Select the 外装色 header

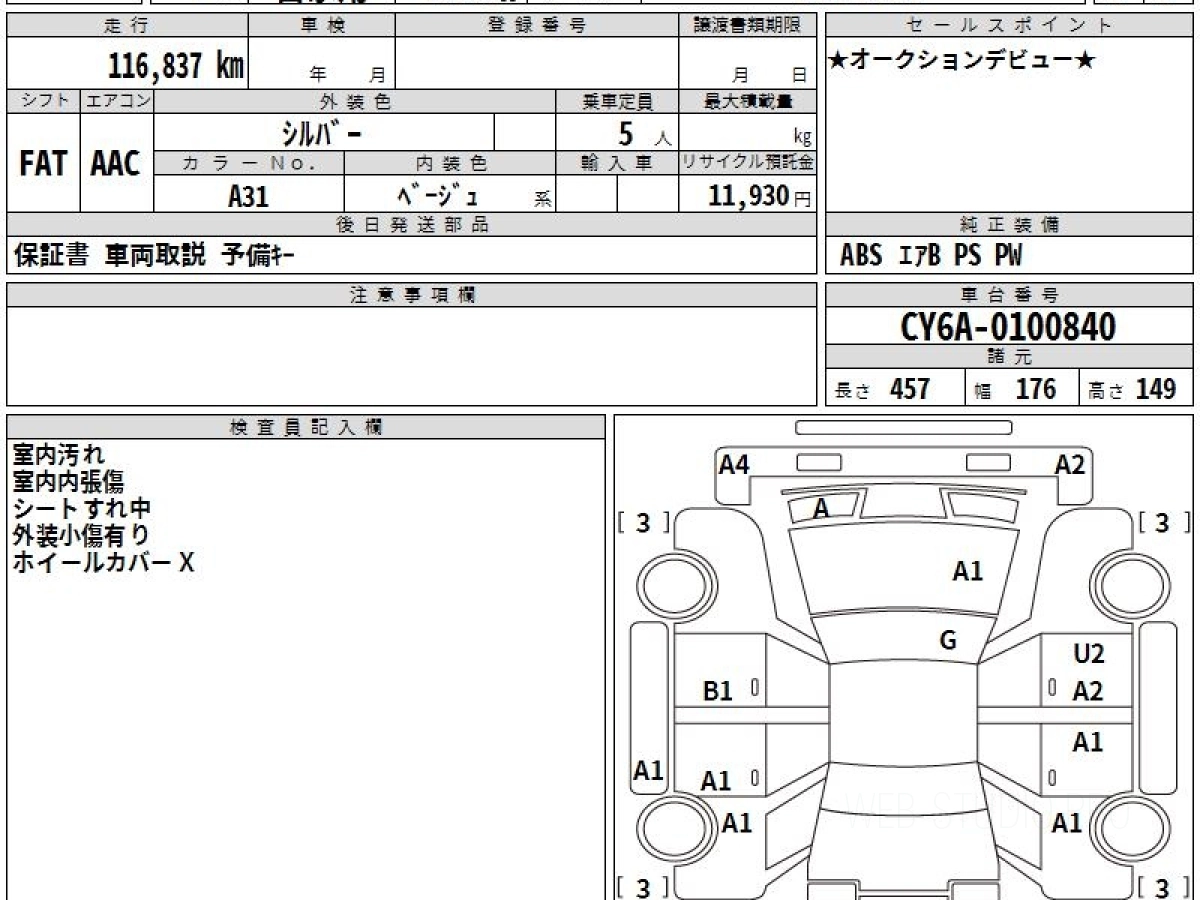tap(355, 101)
